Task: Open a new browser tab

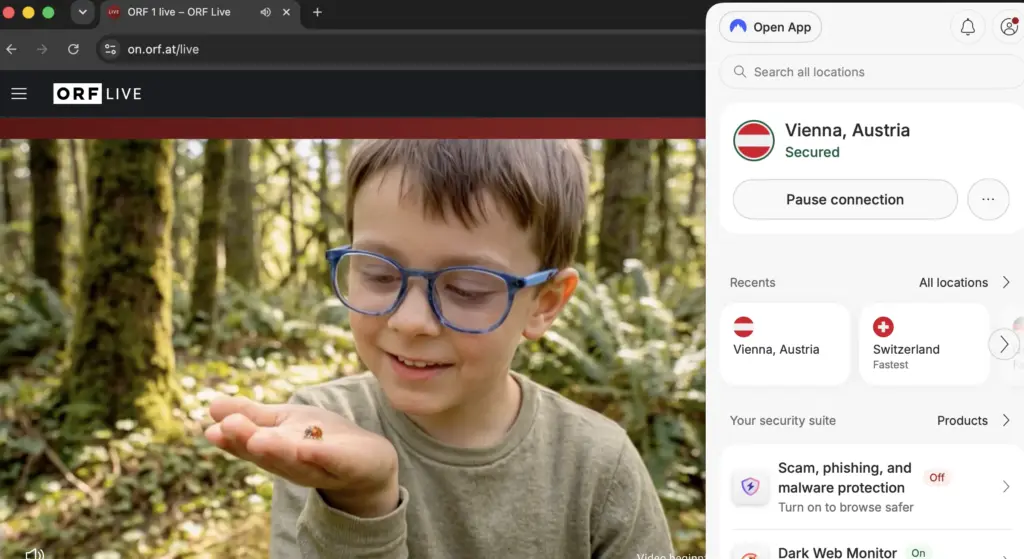Action: point(317,12)
